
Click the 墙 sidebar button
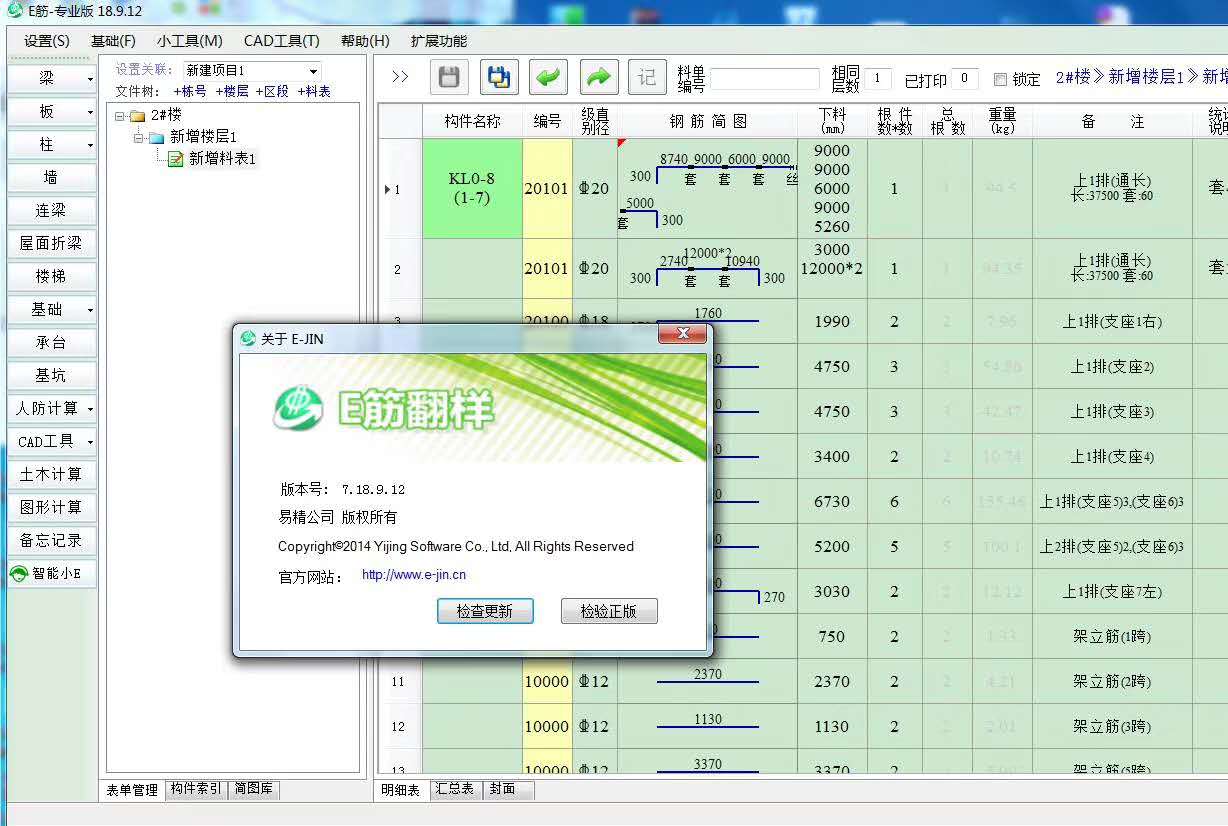click(x=52, y=178)
